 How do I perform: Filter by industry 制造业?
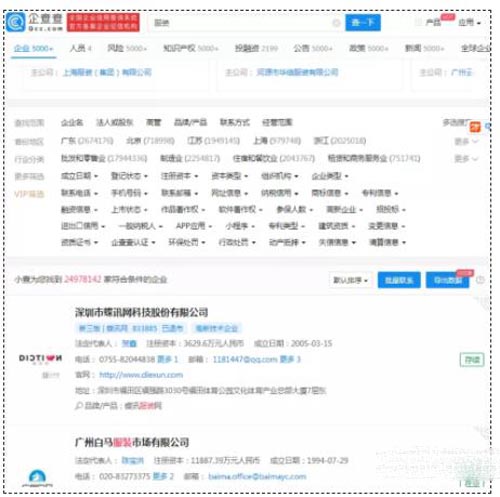point(190,158)
